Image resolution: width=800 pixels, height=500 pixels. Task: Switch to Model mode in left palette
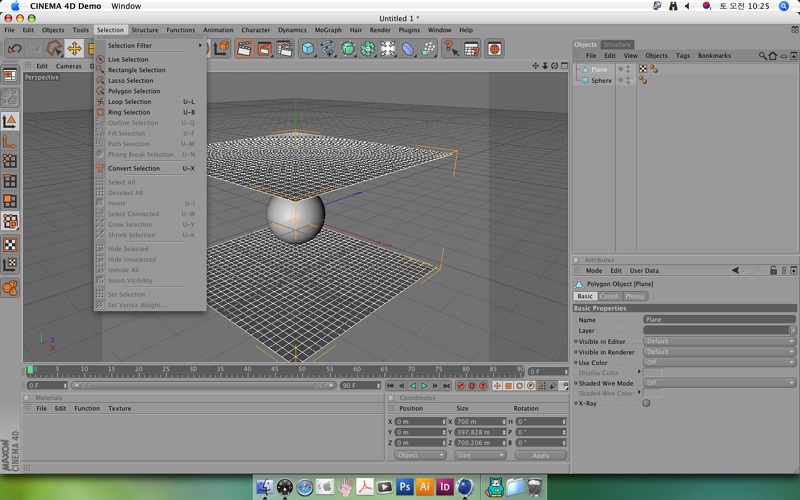click(10, 121)
